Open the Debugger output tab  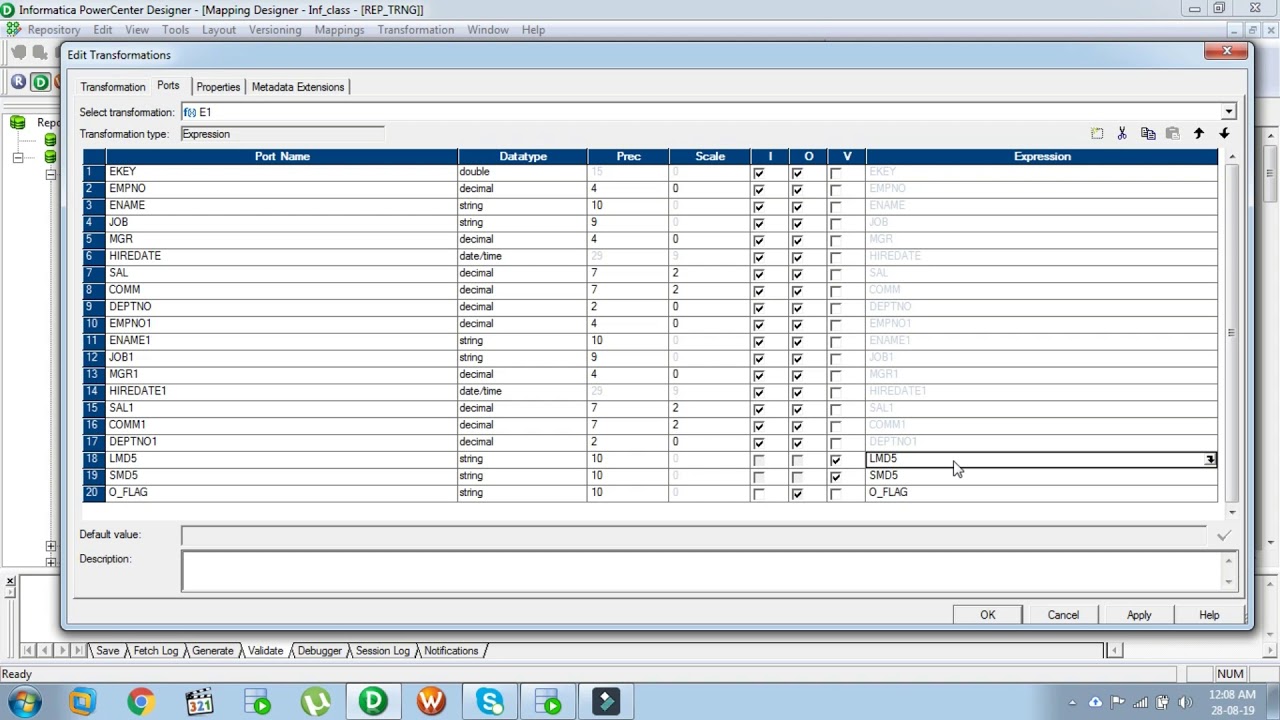(x=319, y=651)
